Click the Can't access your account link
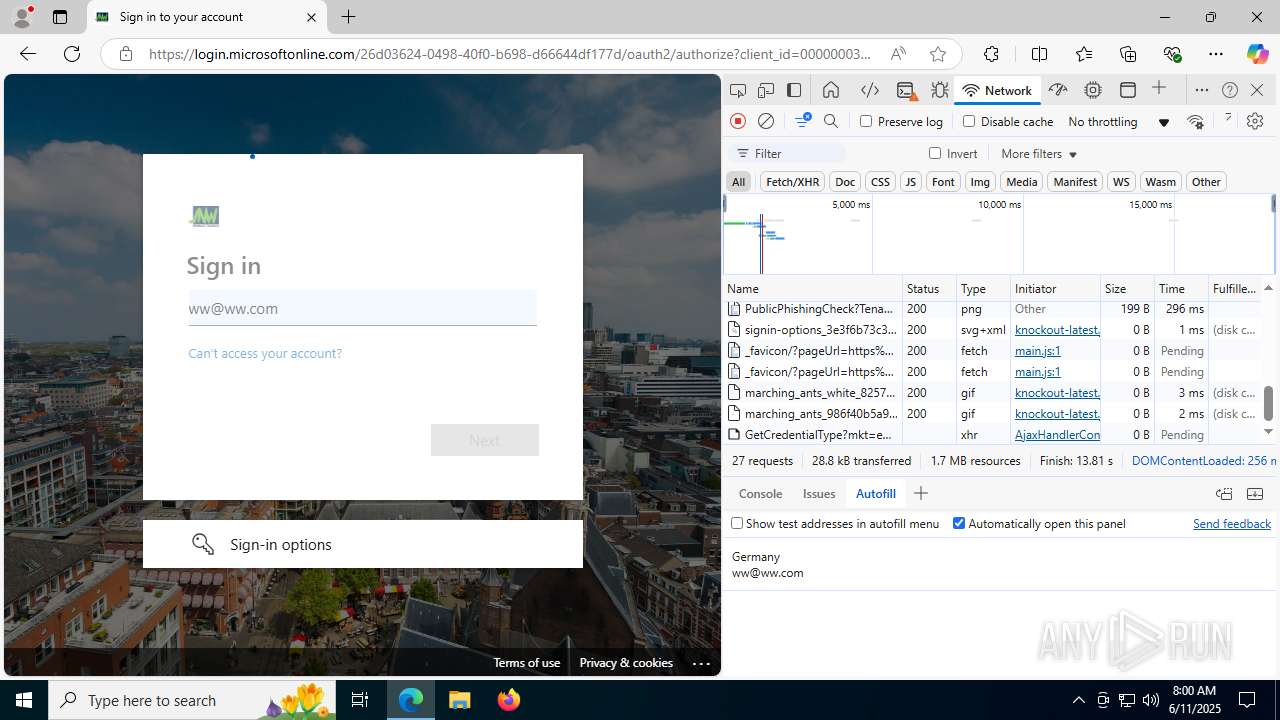This screenshot has width=1280, height=720. [x=265, y=353]
